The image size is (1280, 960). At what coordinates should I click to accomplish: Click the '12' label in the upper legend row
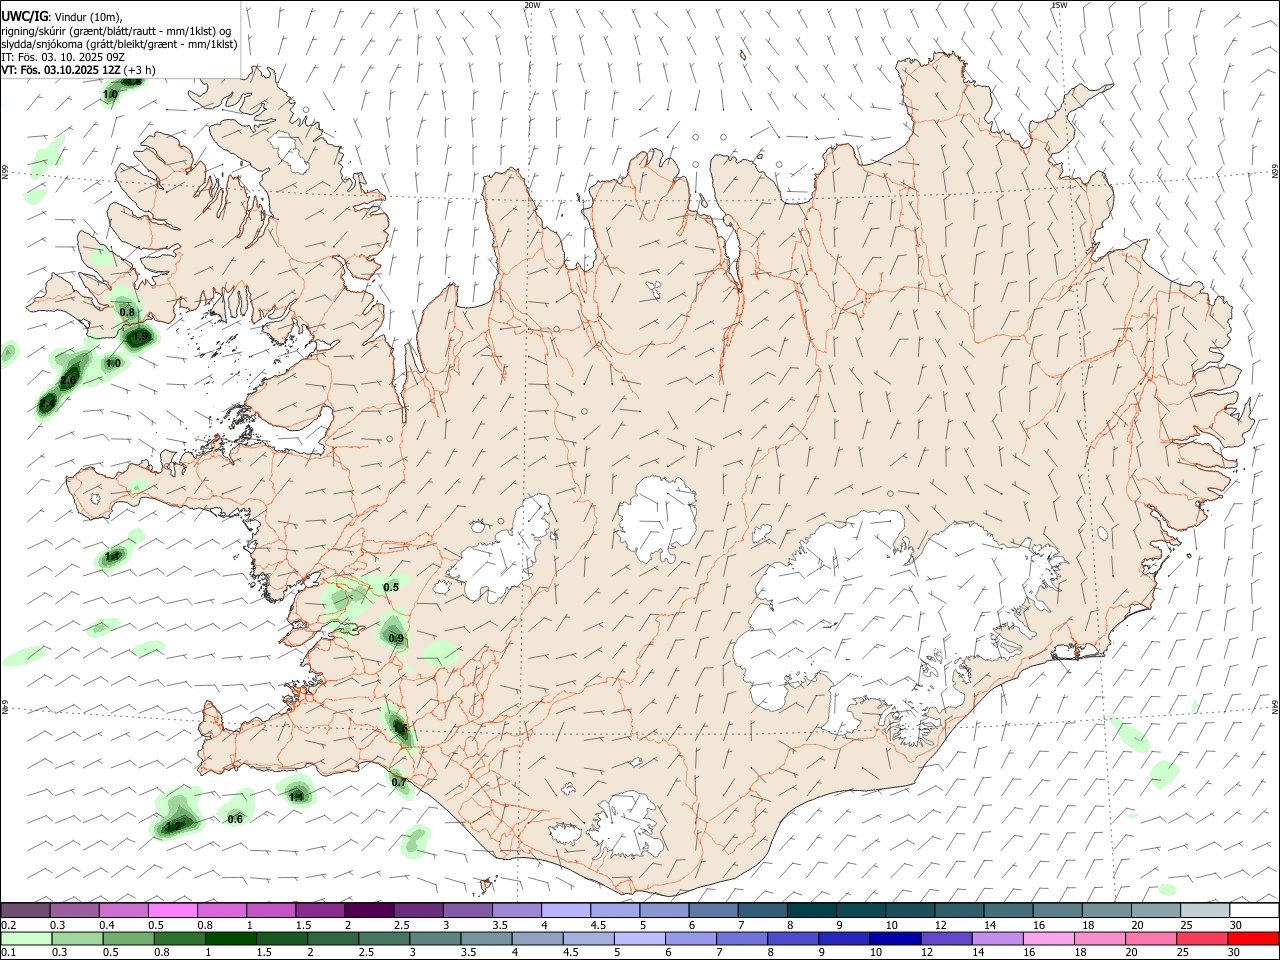[x=941, y=925]
